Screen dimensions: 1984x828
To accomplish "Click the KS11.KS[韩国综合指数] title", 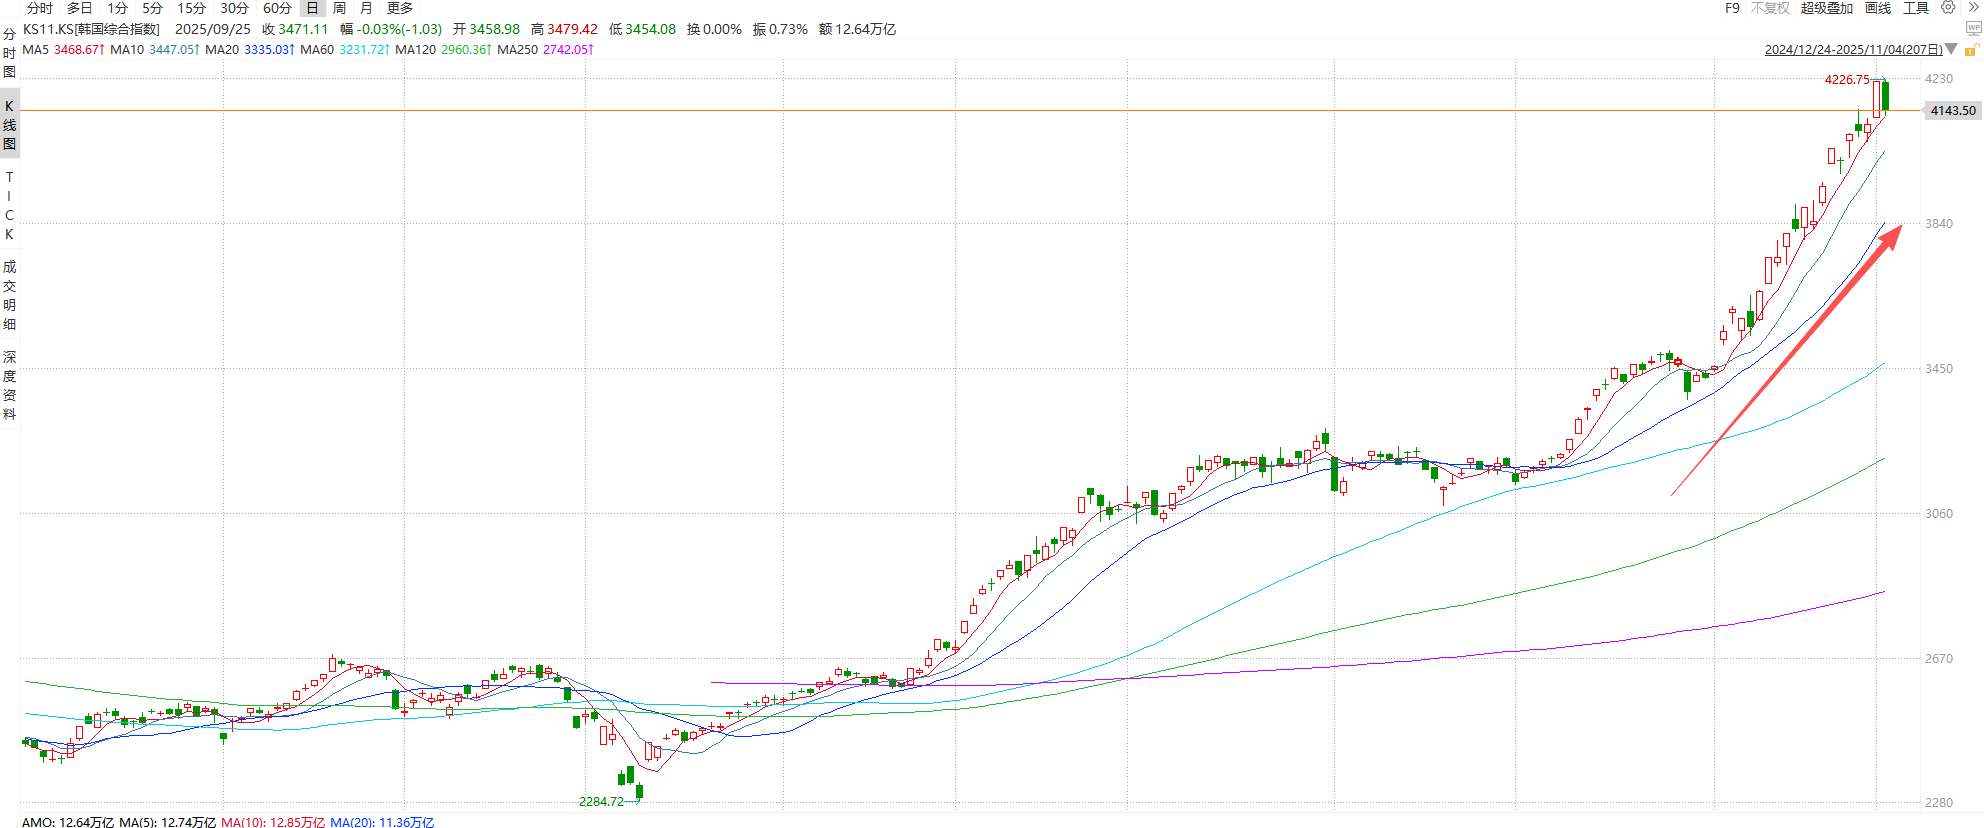I will pyautogui.click(x=91, y=29).
